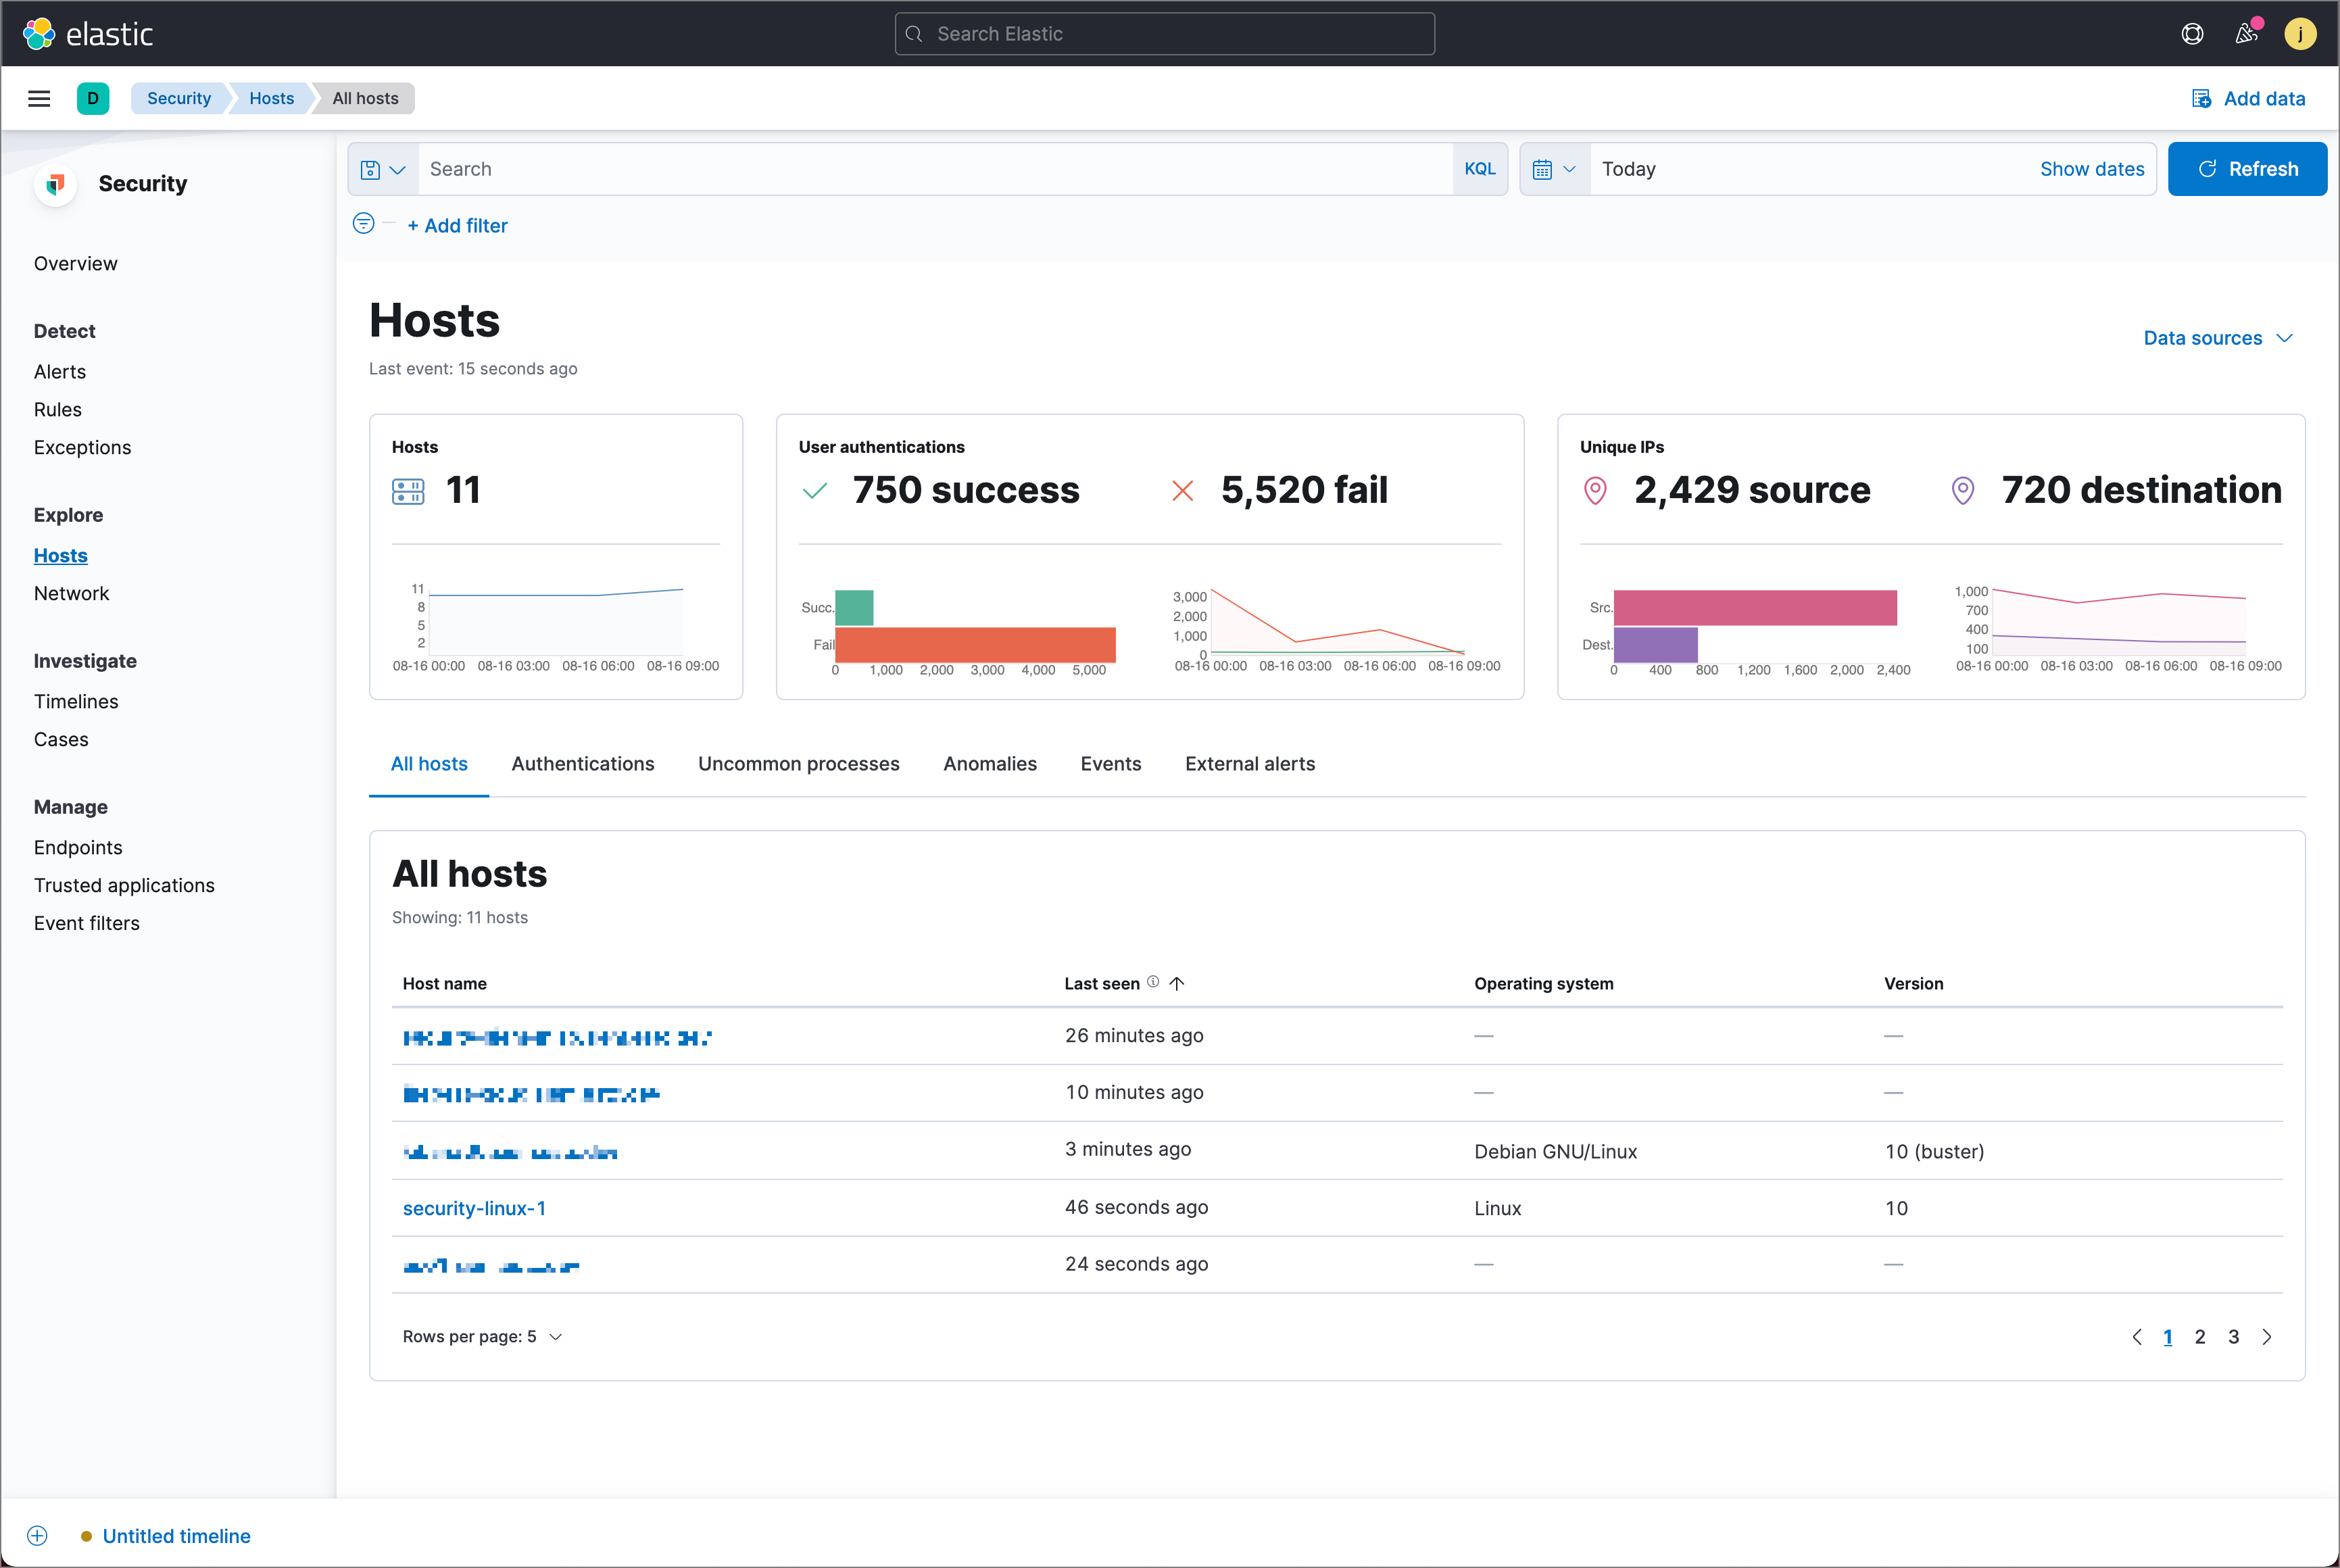Click the filter options icon beside Add filter
The height and width of the screenshot is (1568, 2340).
point(363,224)
